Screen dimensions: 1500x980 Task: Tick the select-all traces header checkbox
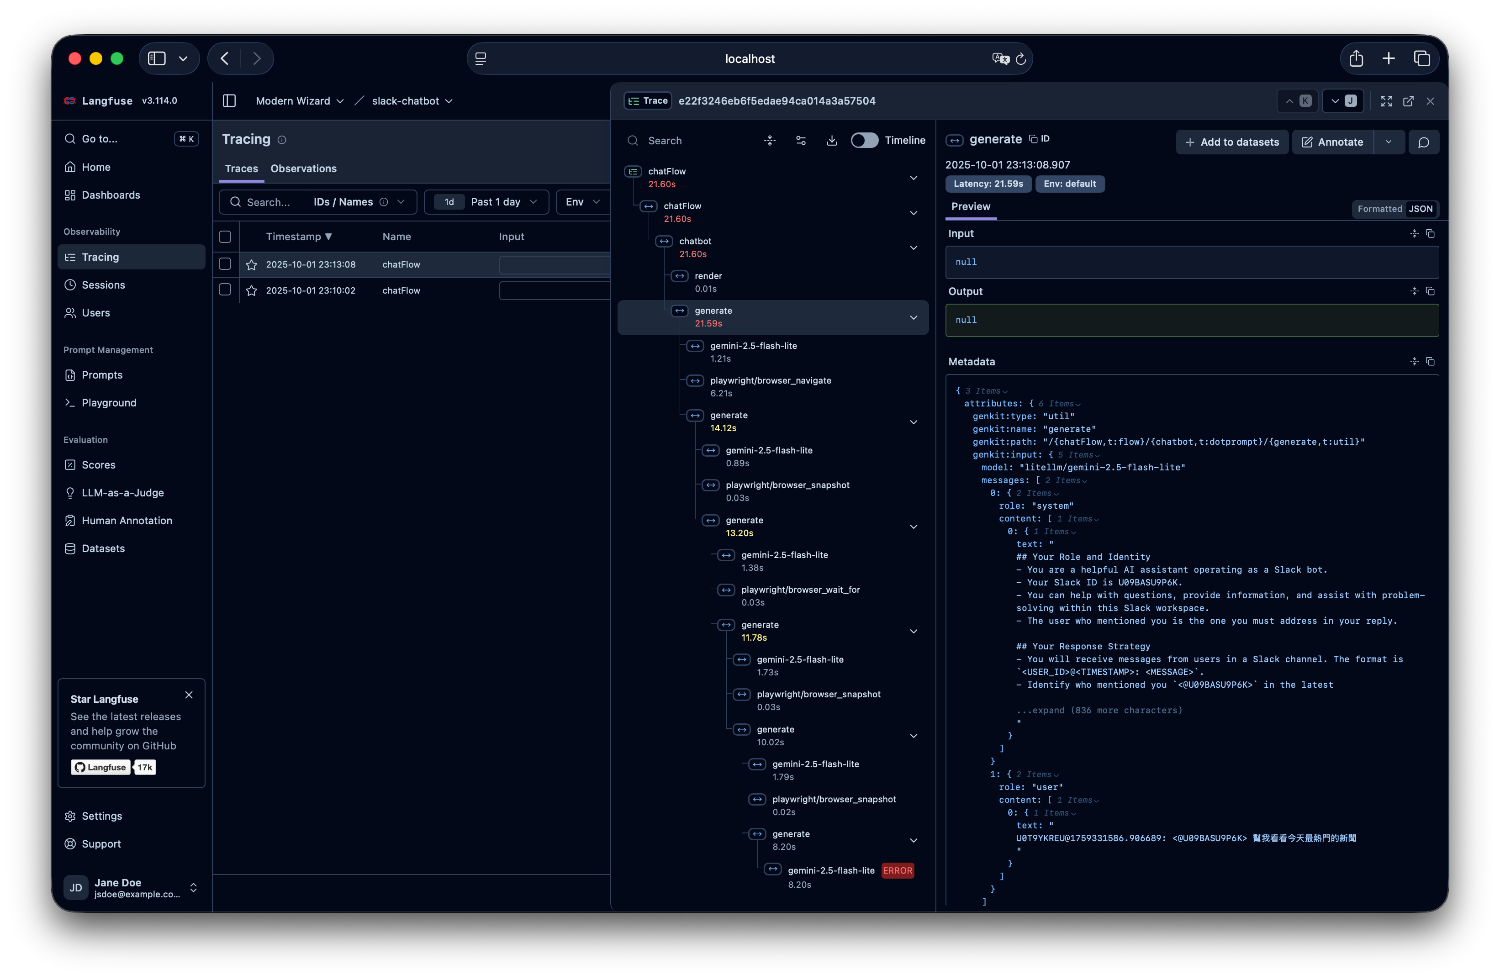(x=225, y=237)
